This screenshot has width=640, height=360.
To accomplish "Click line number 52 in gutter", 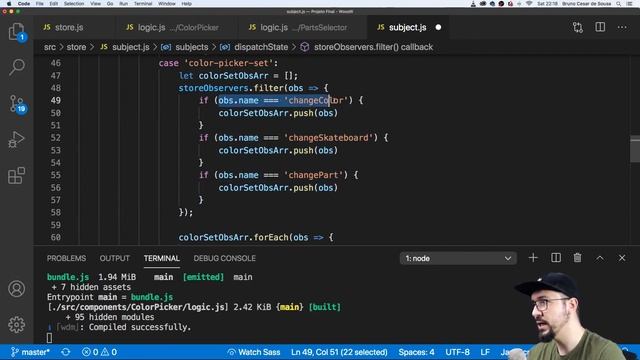I will pyautogui.click(x=56, y=138).
